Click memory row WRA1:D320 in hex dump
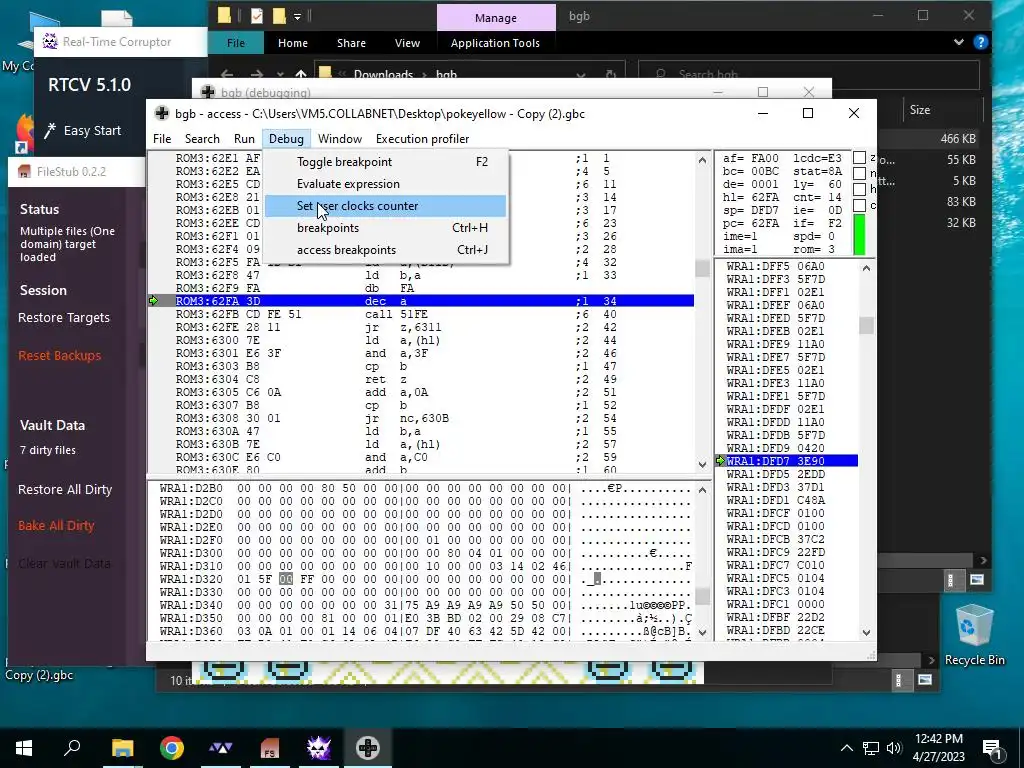Screen dimensions: 1024x768 424,579
